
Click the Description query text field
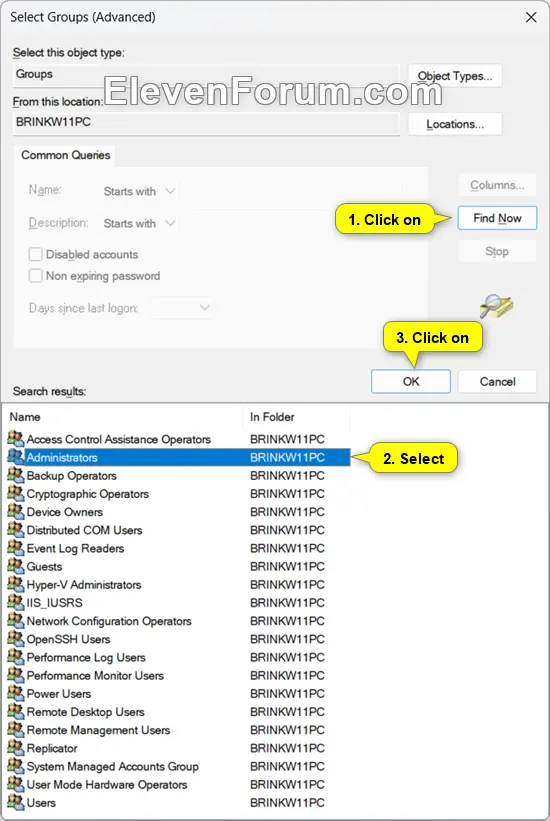[299, 222]
